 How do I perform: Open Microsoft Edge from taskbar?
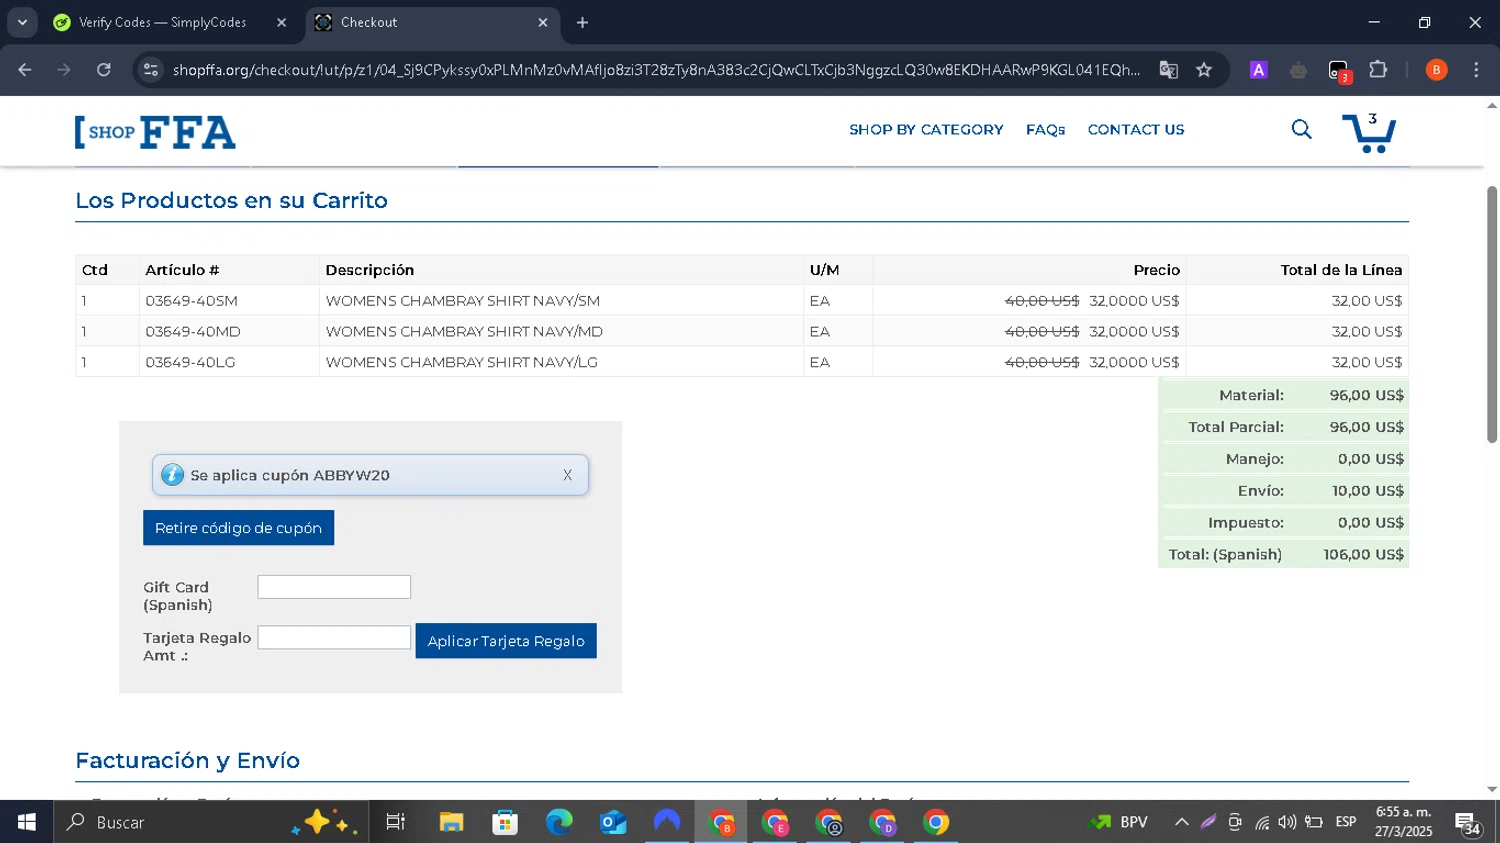pyautogui.click(x=559, y=822)
